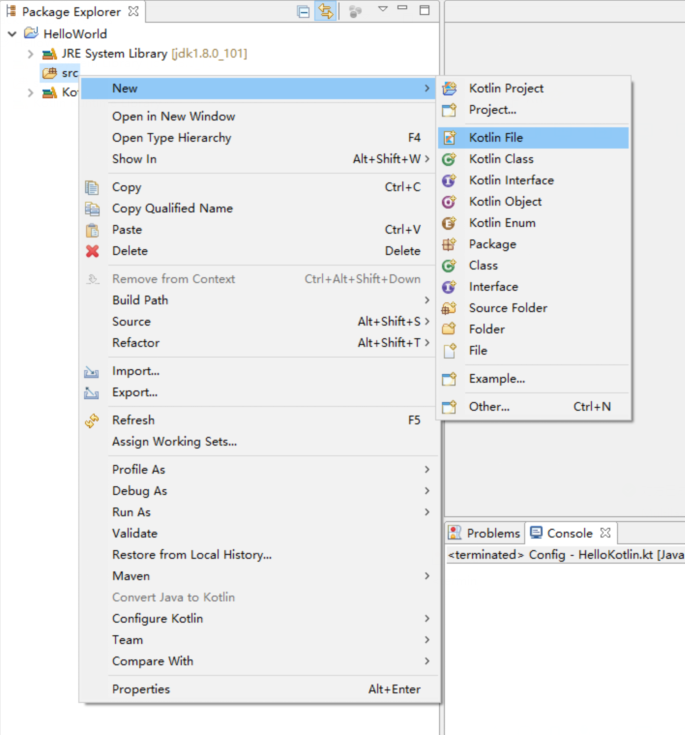Select Assign Working Sets...

pos(258,442)
